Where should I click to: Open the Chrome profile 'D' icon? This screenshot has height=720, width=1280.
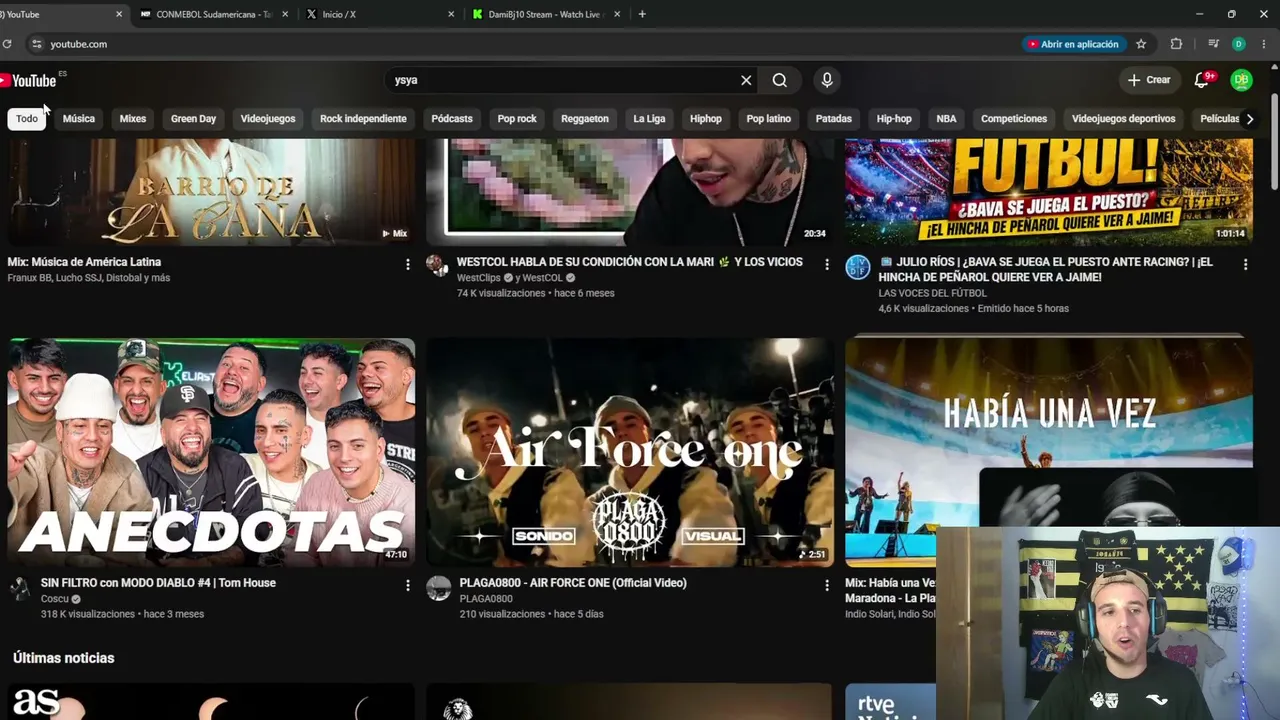(1239, 44)
